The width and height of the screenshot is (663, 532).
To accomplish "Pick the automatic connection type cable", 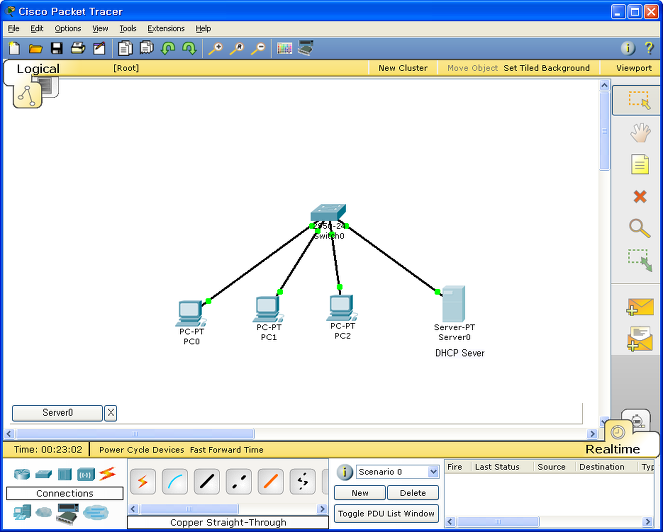I will 142,482.
